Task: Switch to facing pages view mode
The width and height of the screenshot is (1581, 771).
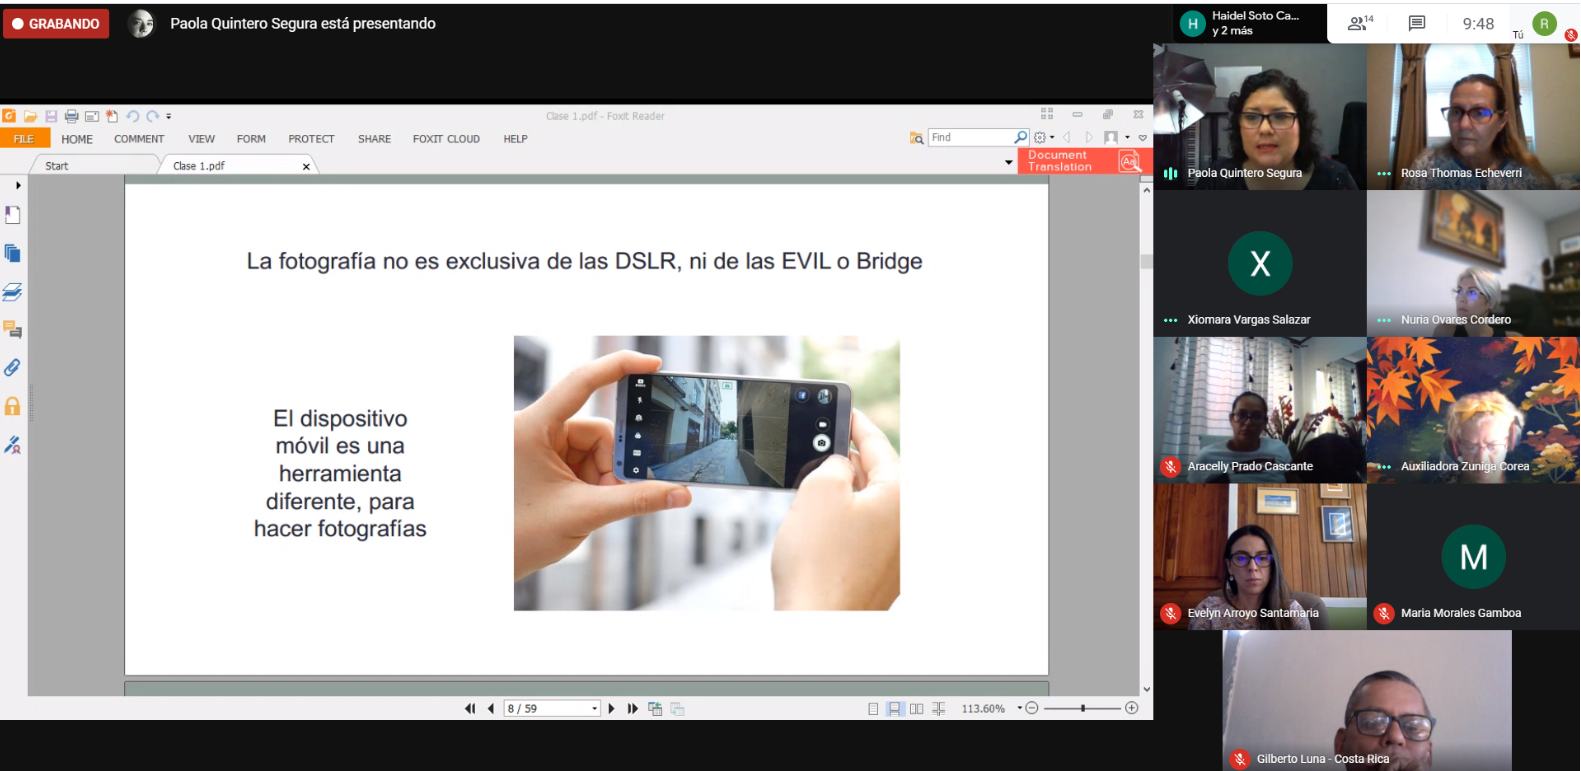Action: click(916, 709)
